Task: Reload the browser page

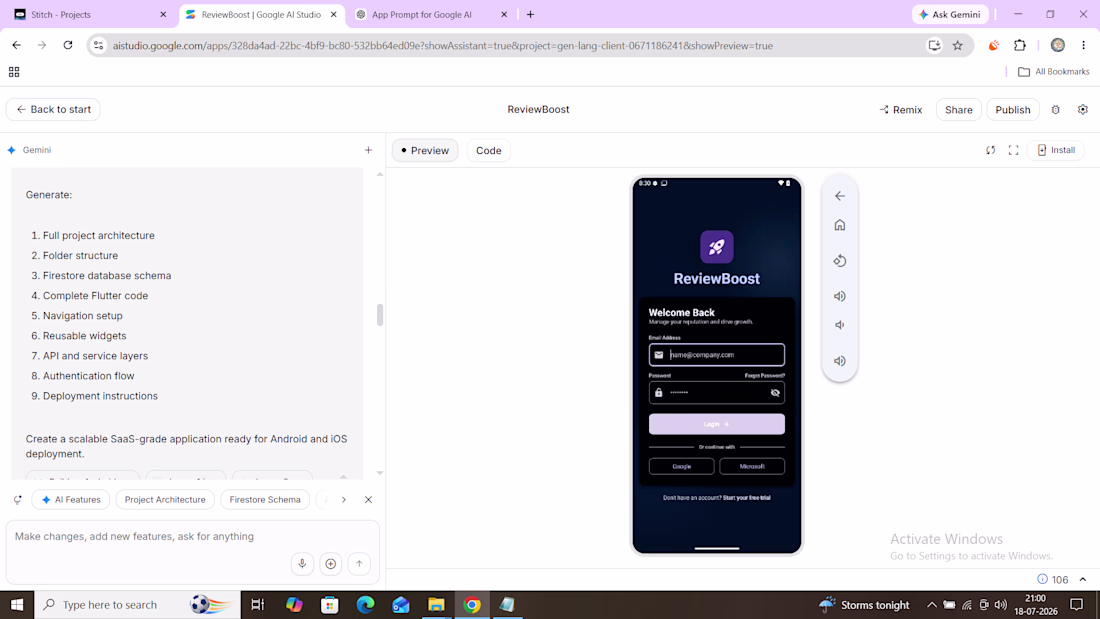Action: point(68,46)
